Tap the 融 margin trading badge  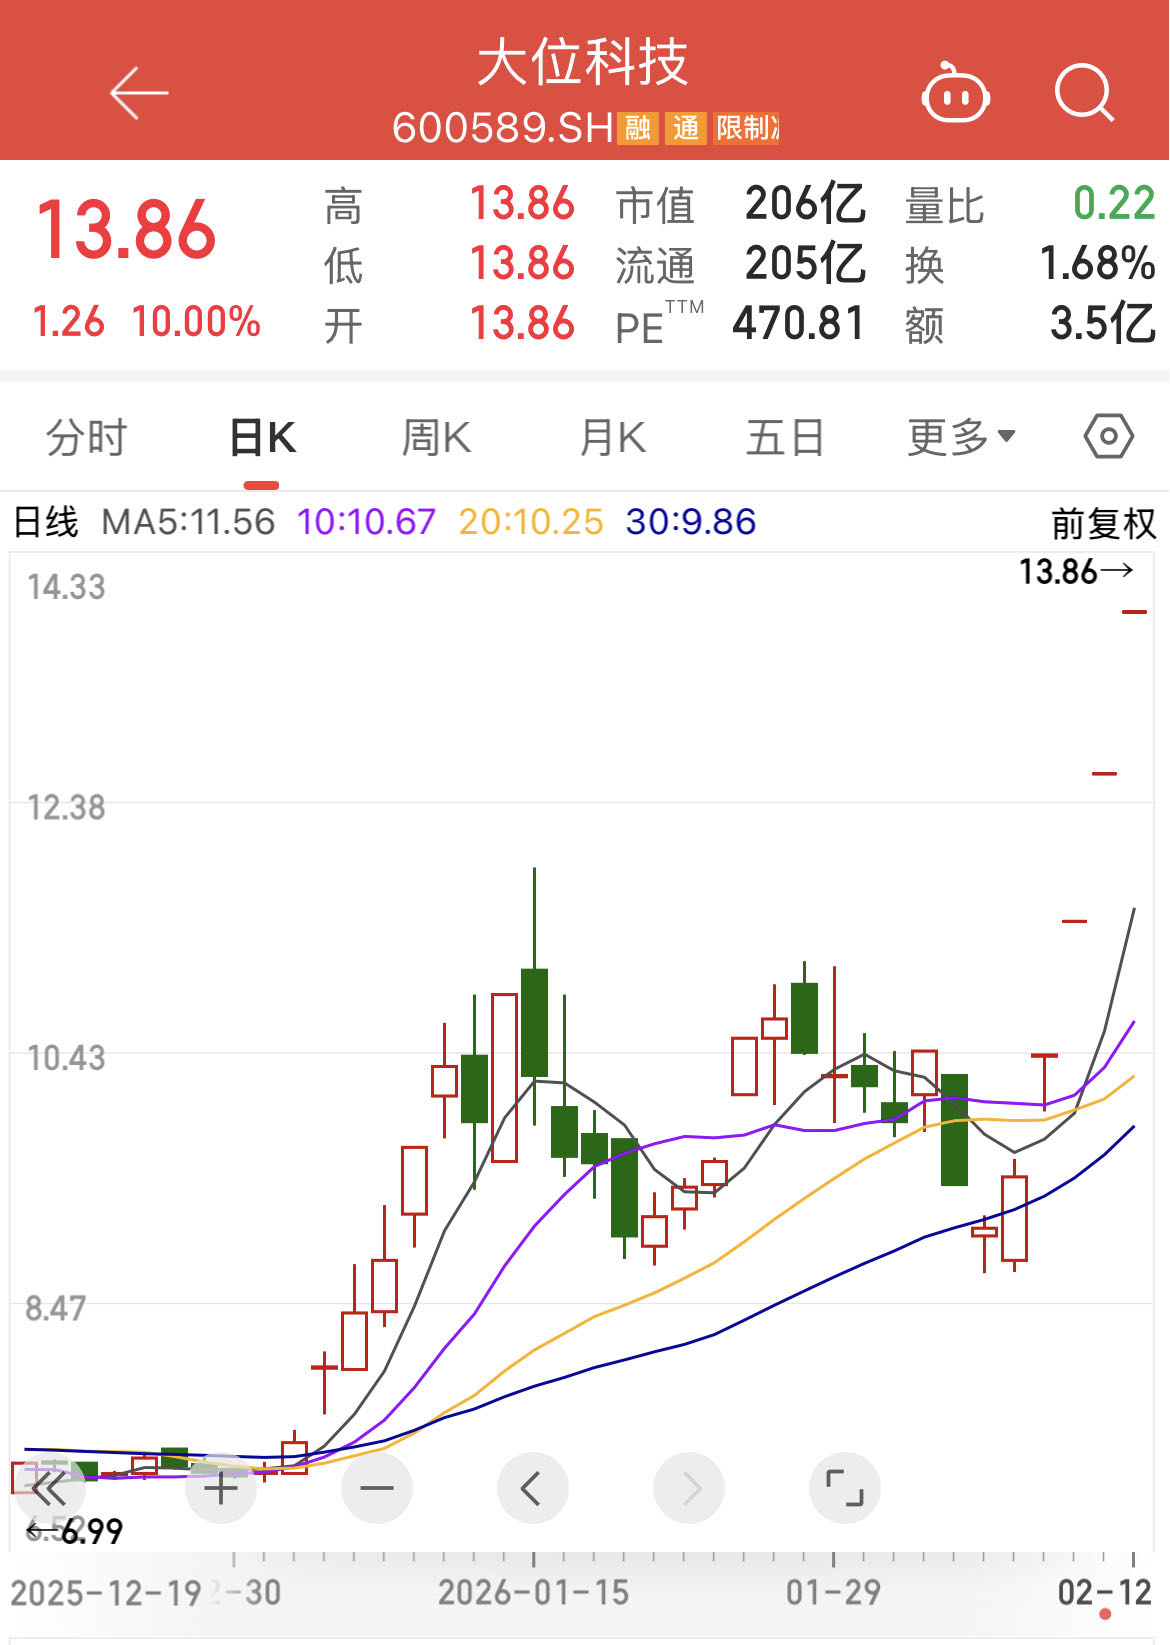(637, 128)
